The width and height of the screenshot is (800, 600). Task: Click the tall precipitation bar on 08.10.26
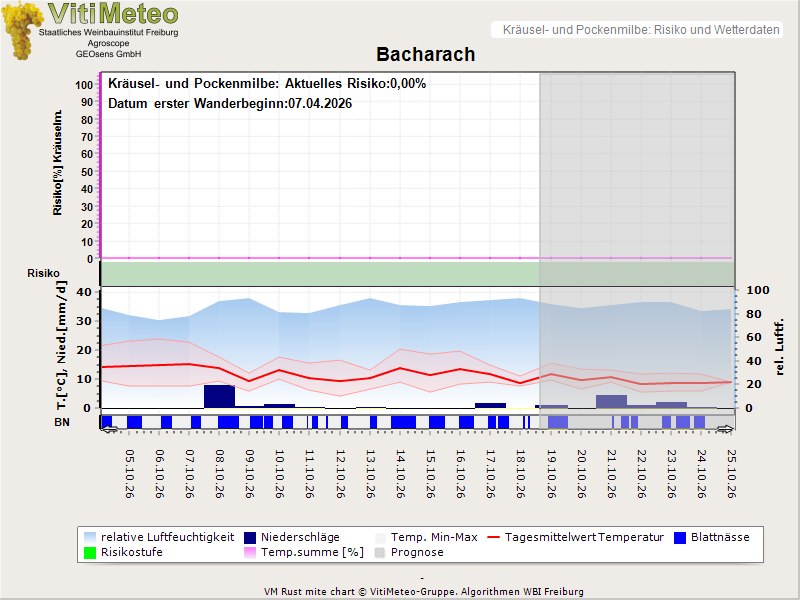[x=219, y=396]
